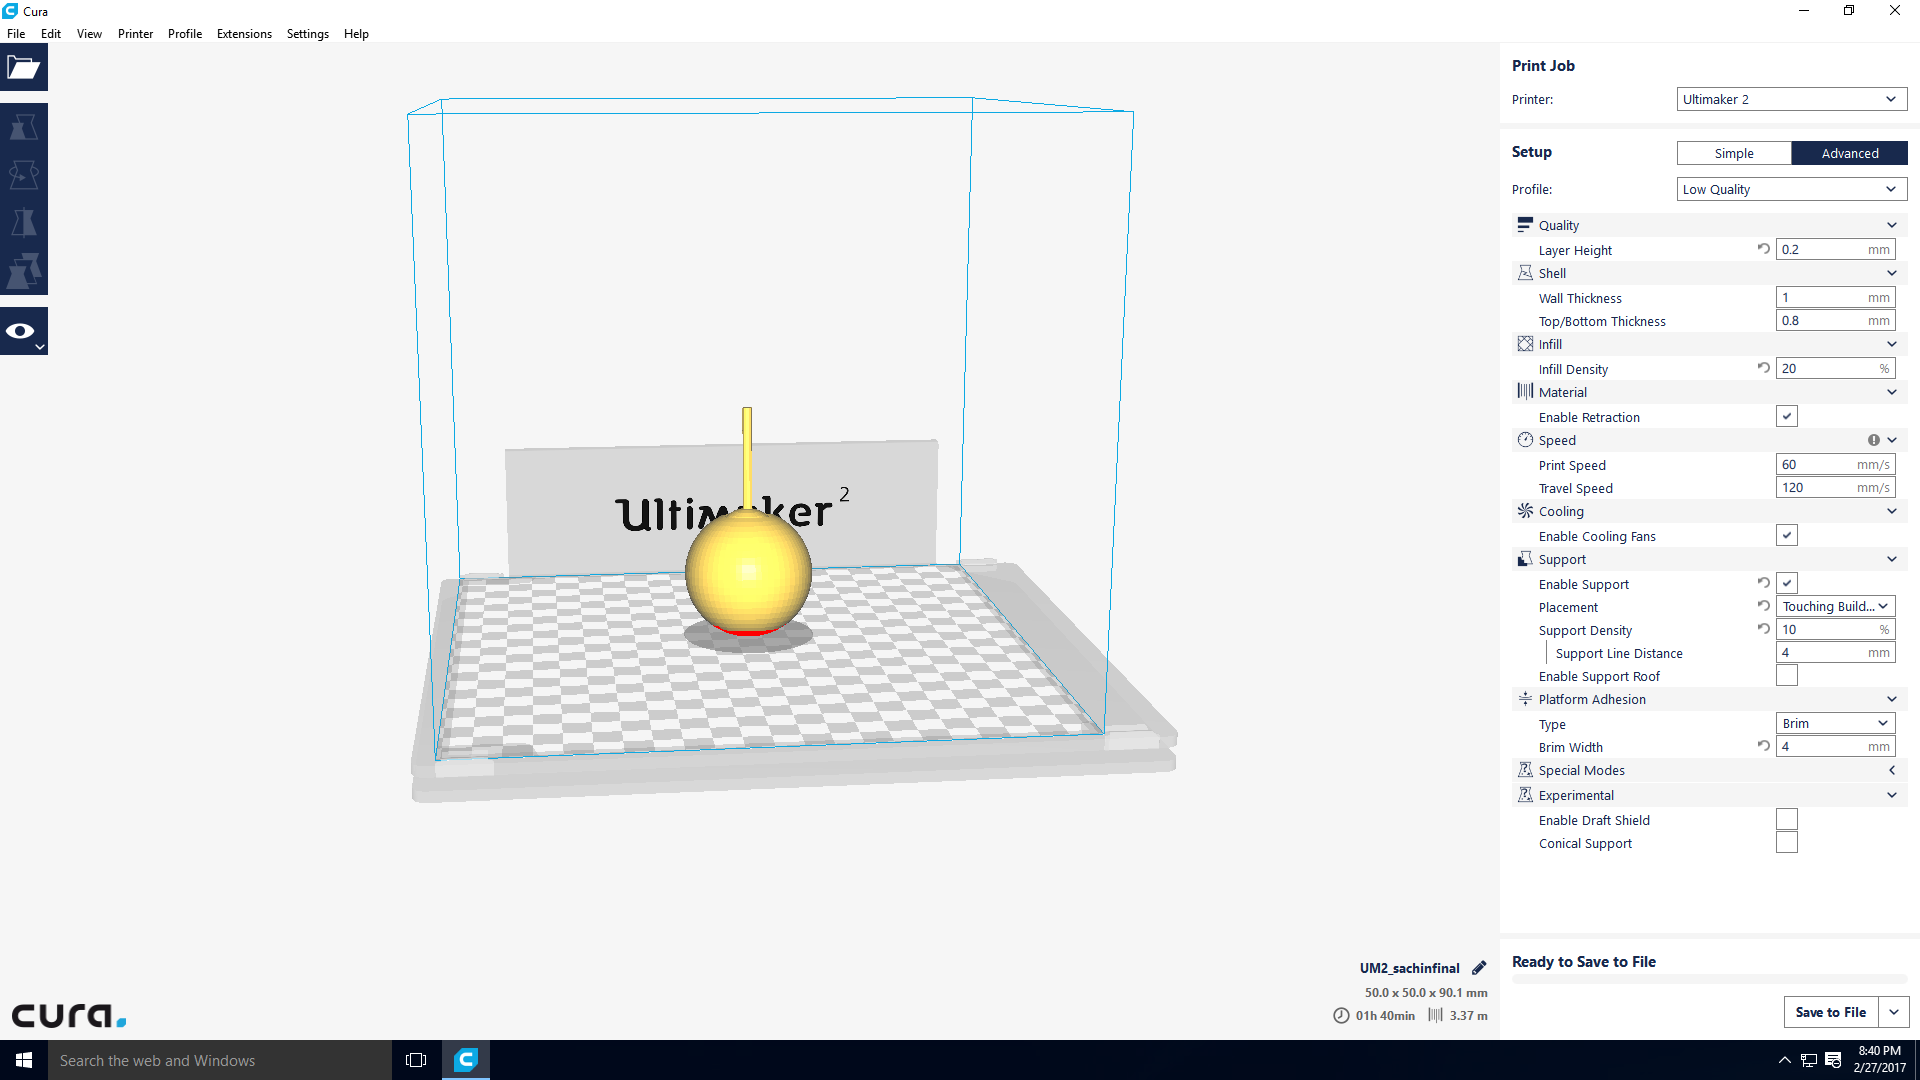The image size is (1920, 1080).
Task: Toggle Enable Retraction checkbox
Action: (1787, 416)
